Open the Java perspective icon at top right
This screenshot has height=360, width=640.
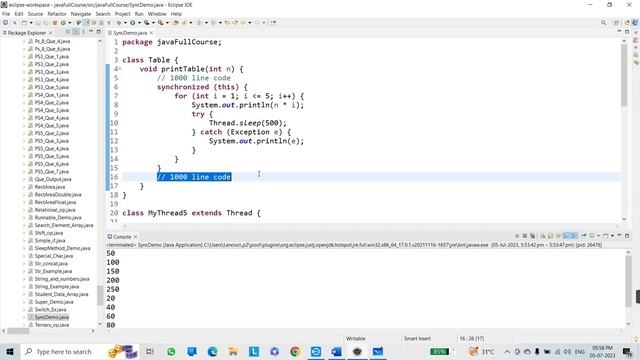(635, 23)
